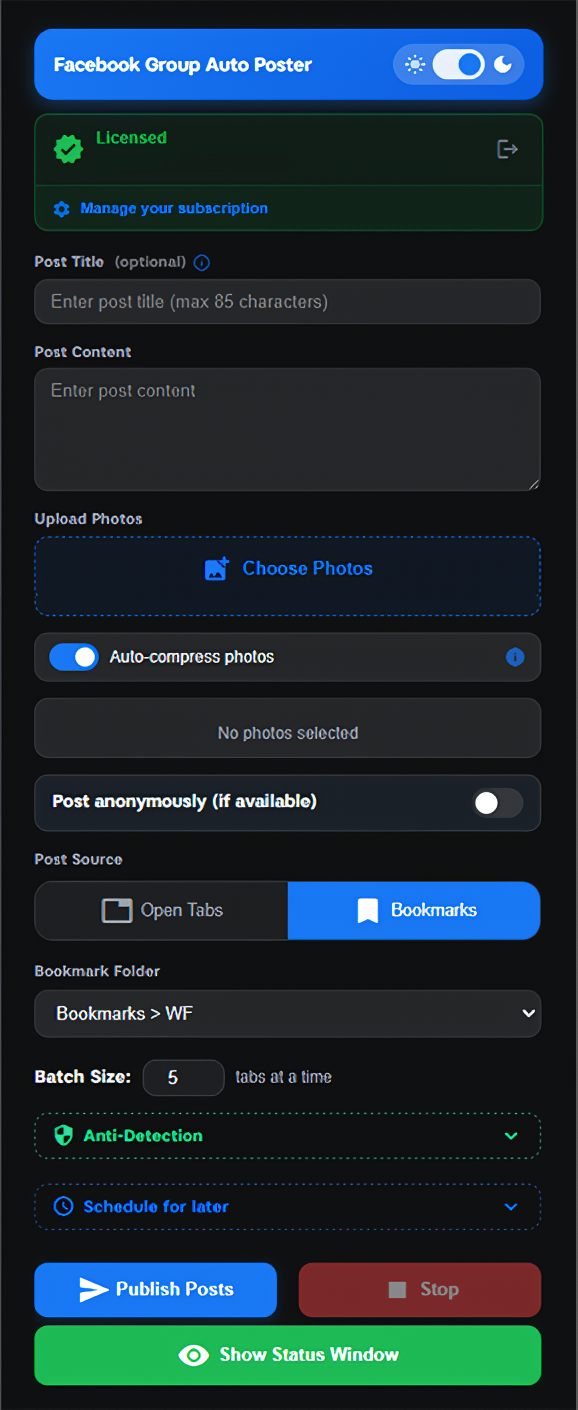Viewport: 578px width, 1410px height.
Task: Disable Auto-compress photos
Action: click(x=73, y=657)
